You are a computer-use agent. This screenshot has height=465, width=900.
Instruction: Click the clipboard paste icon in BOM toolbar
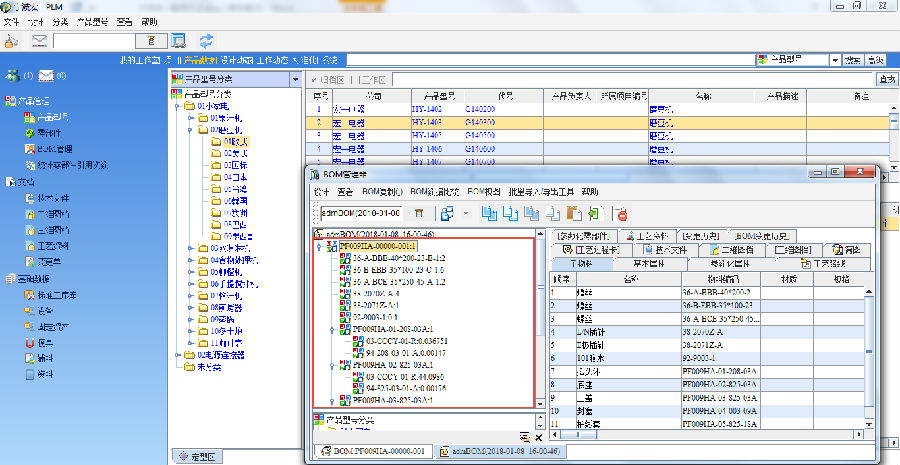(574, 213)
